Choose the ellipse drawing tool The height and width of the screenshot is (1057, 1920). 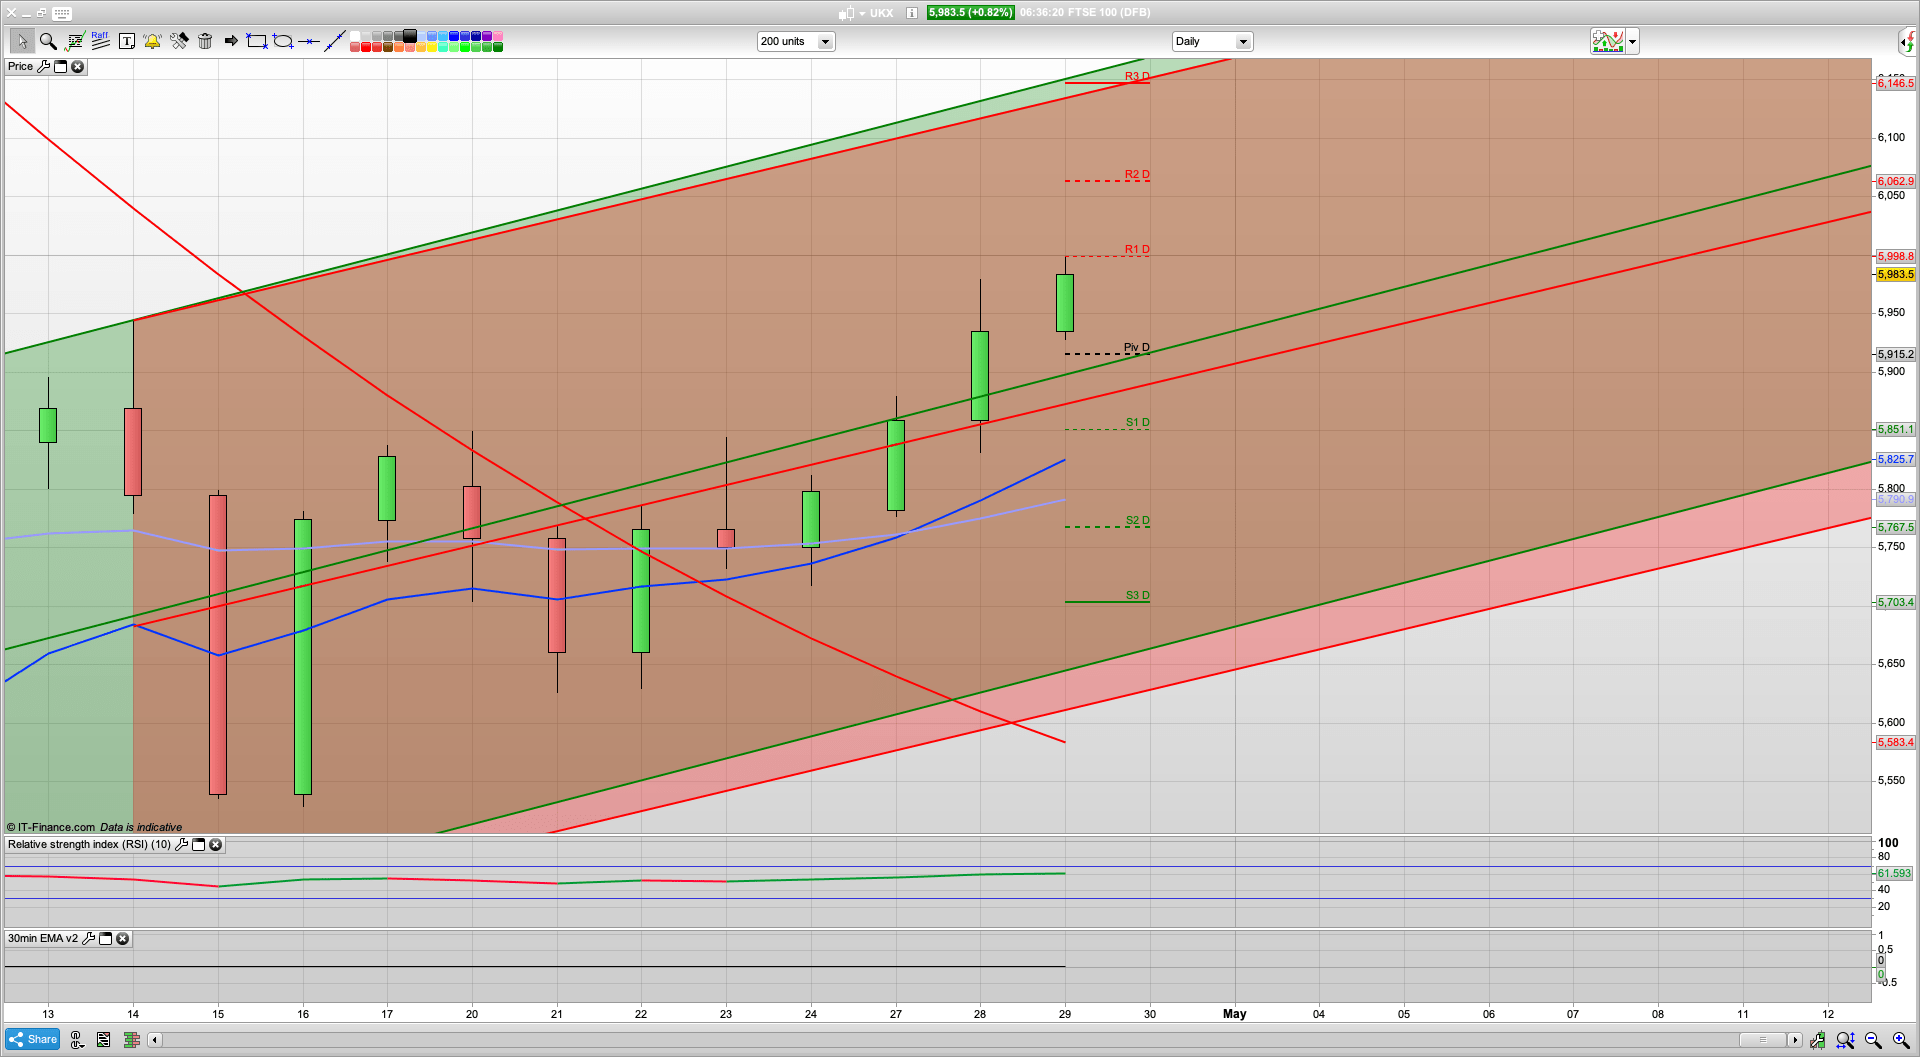click(283, 41)
